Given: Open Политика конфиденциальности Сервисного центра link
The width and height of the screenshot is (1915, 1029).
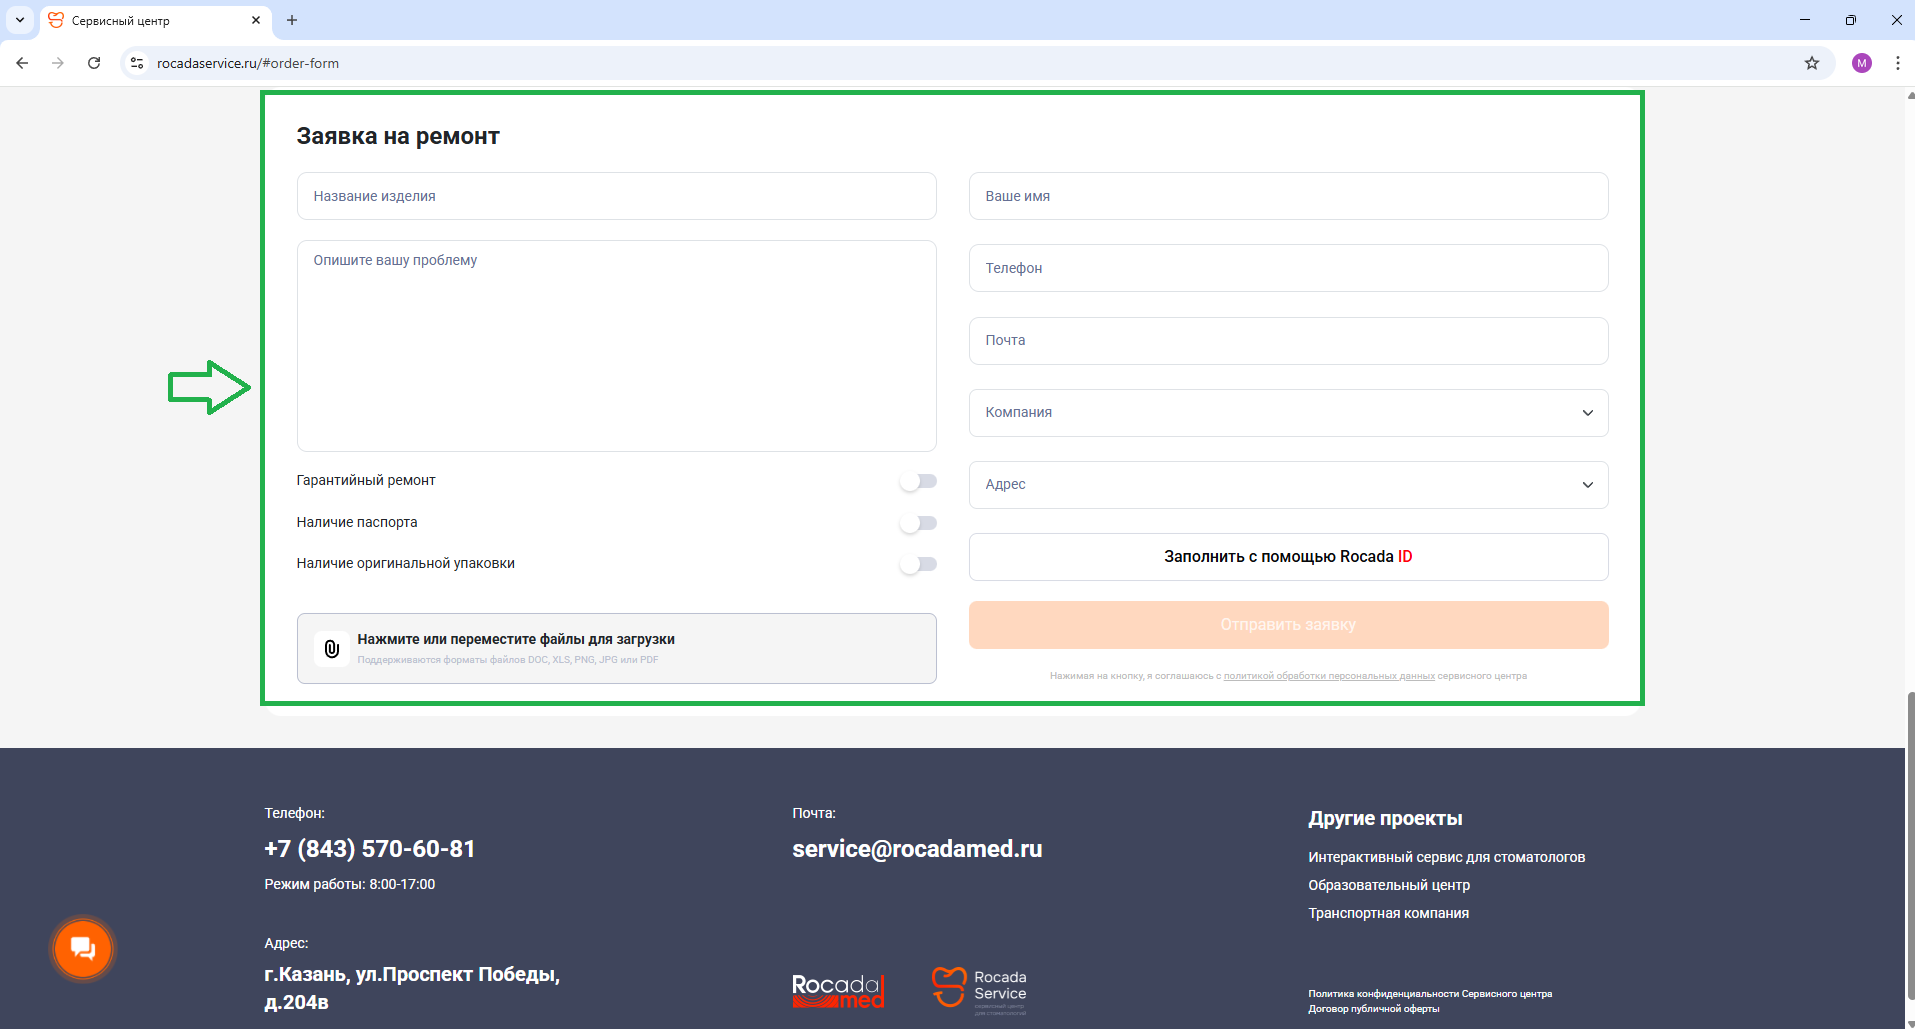Looking at the screenshot, I should pos(1430,994).
